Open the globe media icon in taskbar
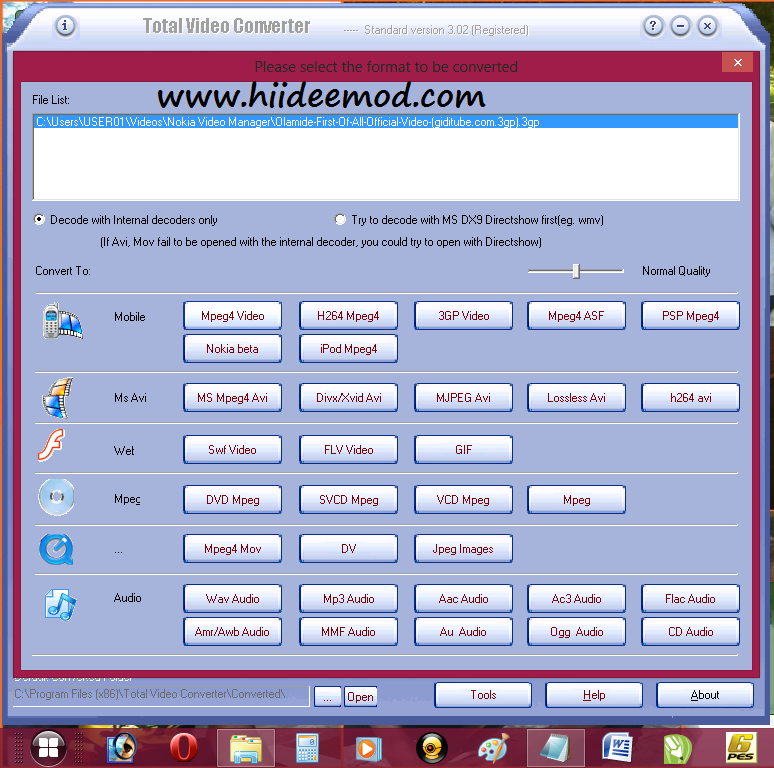Viewport: 774px width, 768px height. 121,747
